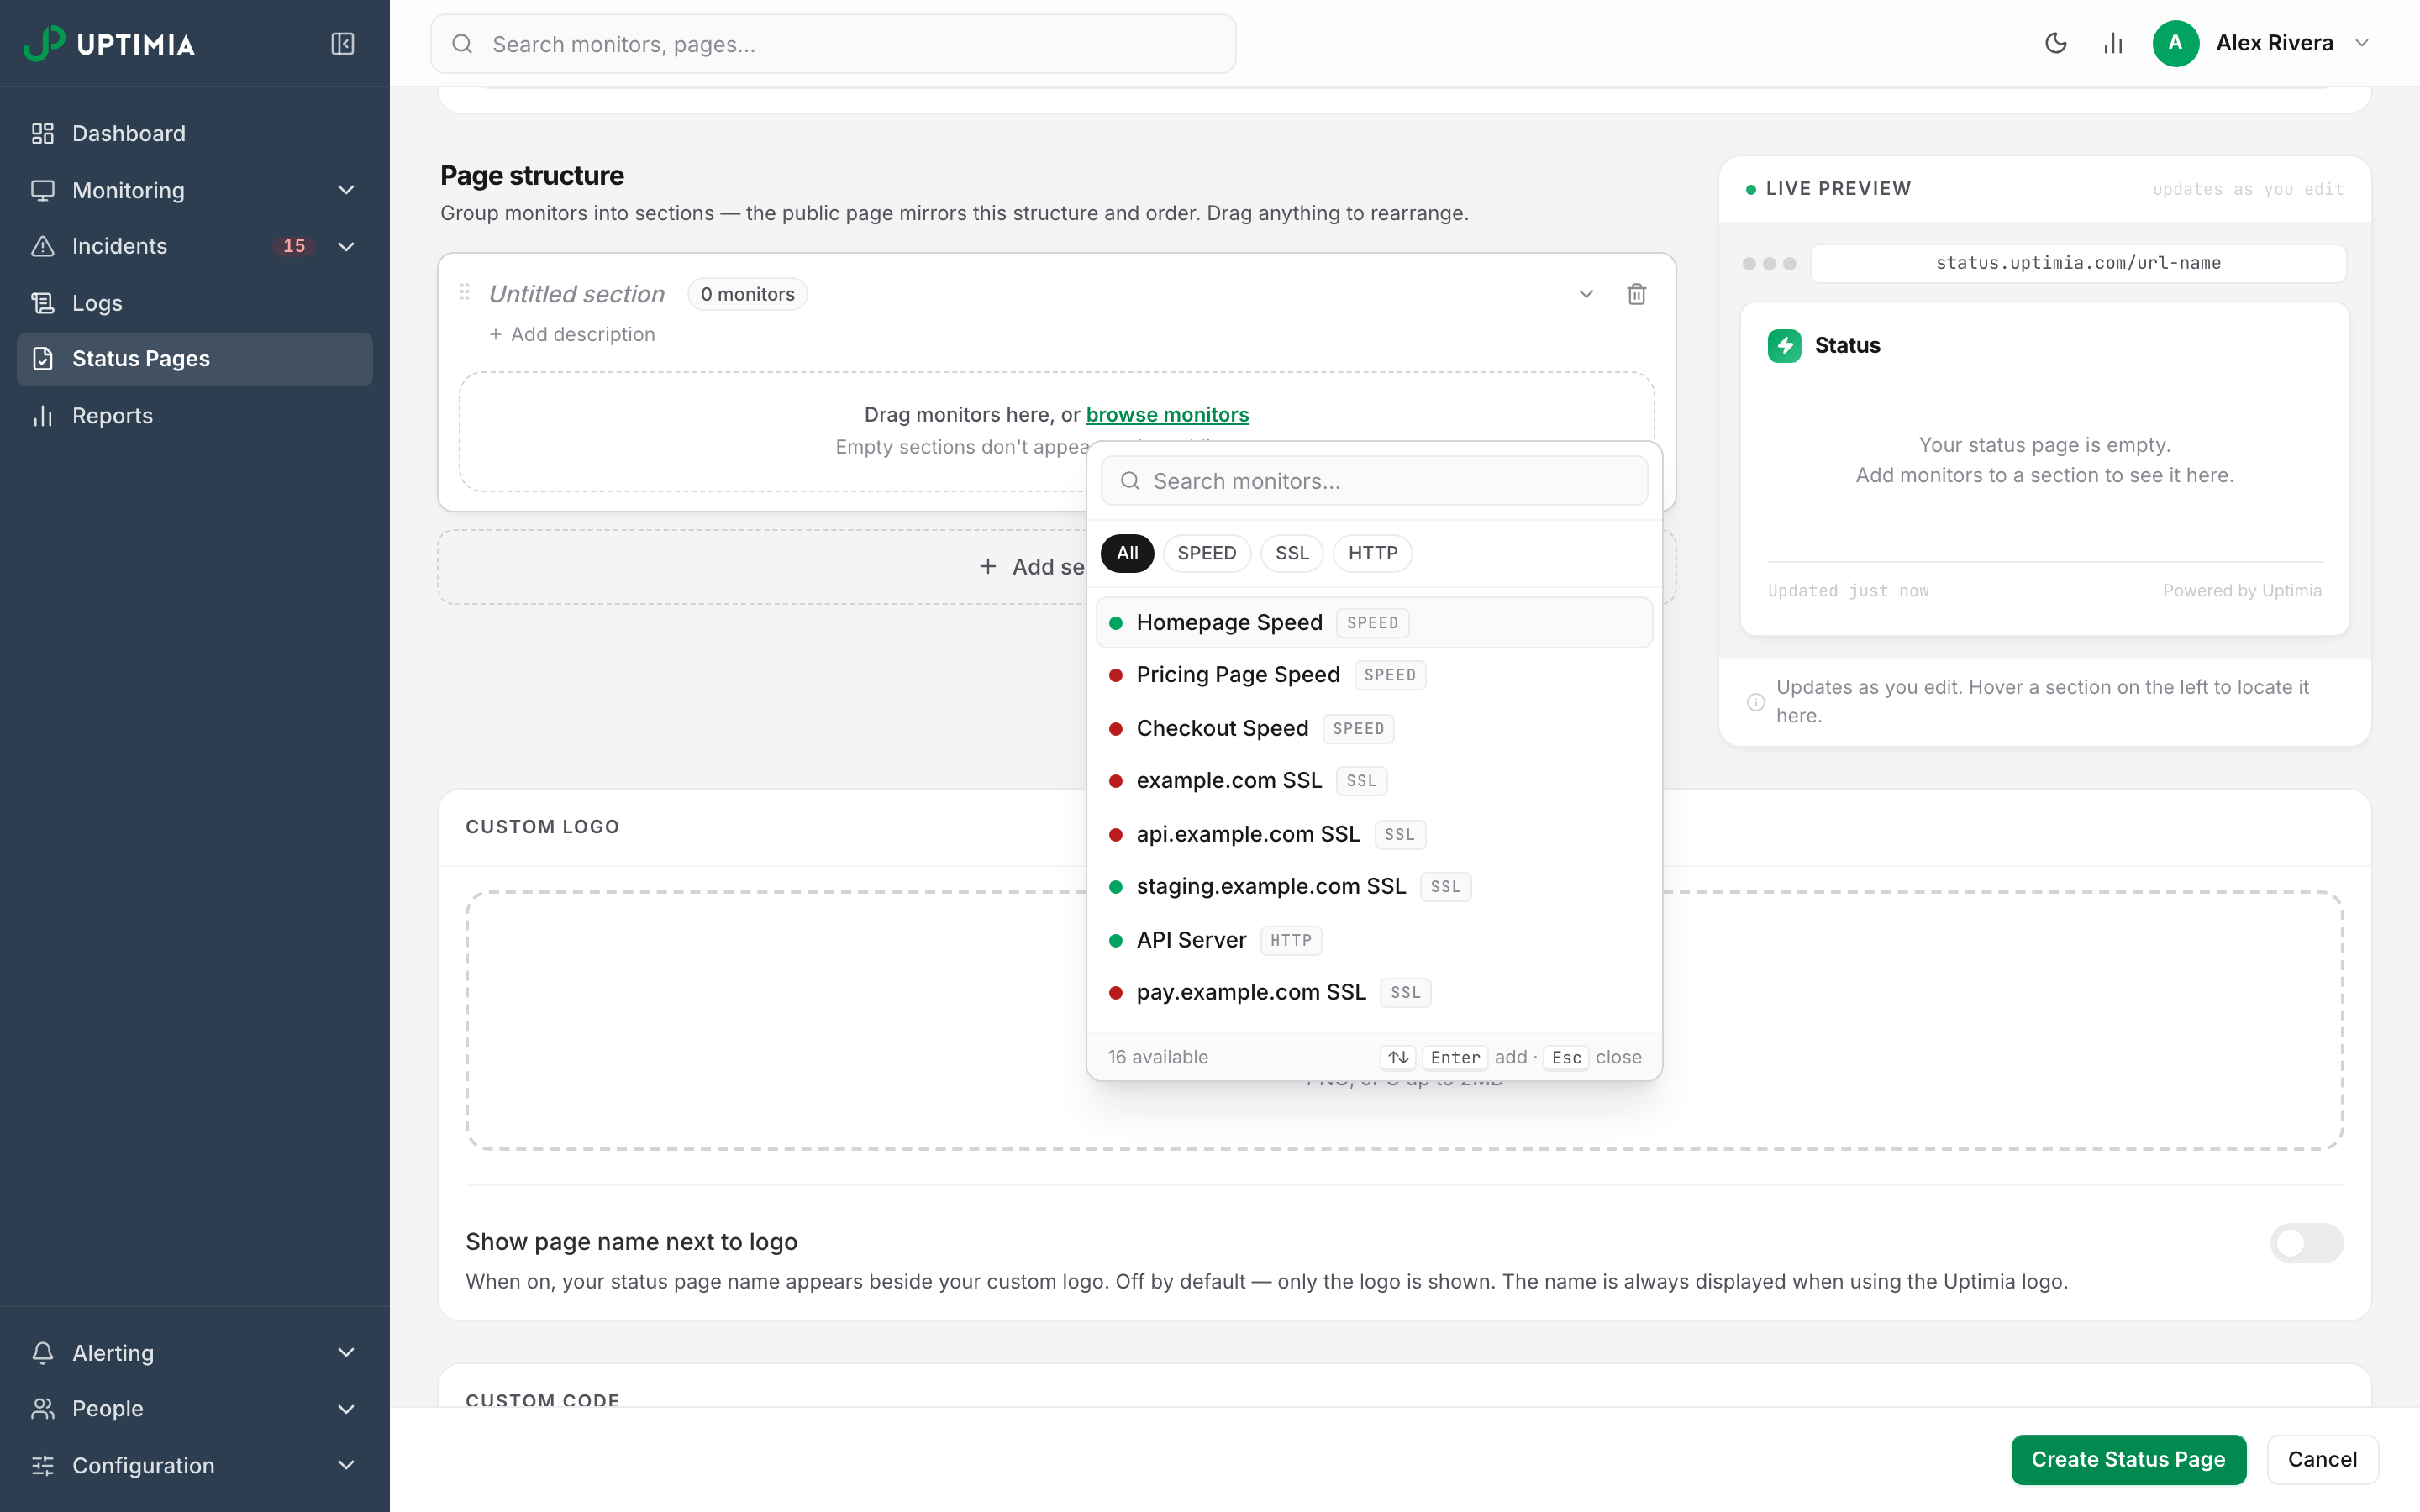
Task: Collapse the Untitled section chevron
Action: (1585, 294)
